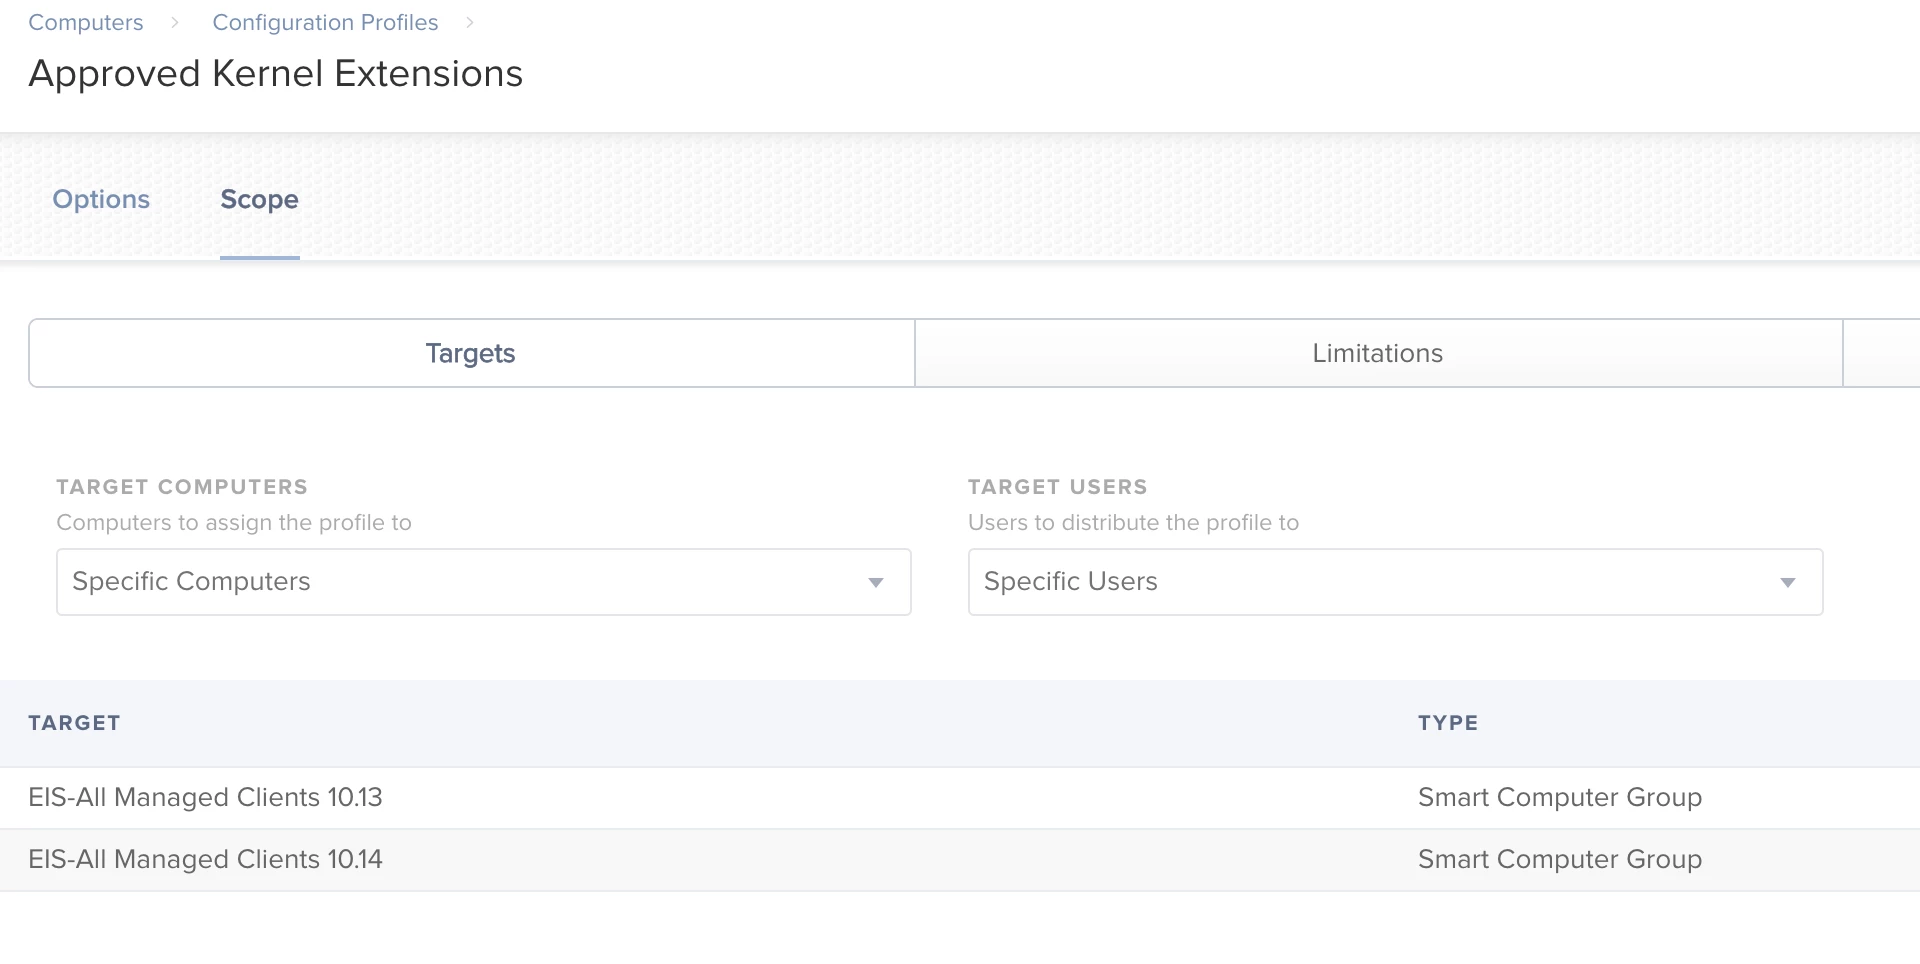This screenshot has height=964, width=1920.
Task: Open the Computers breadcrumb link
Action: (86, 22)
